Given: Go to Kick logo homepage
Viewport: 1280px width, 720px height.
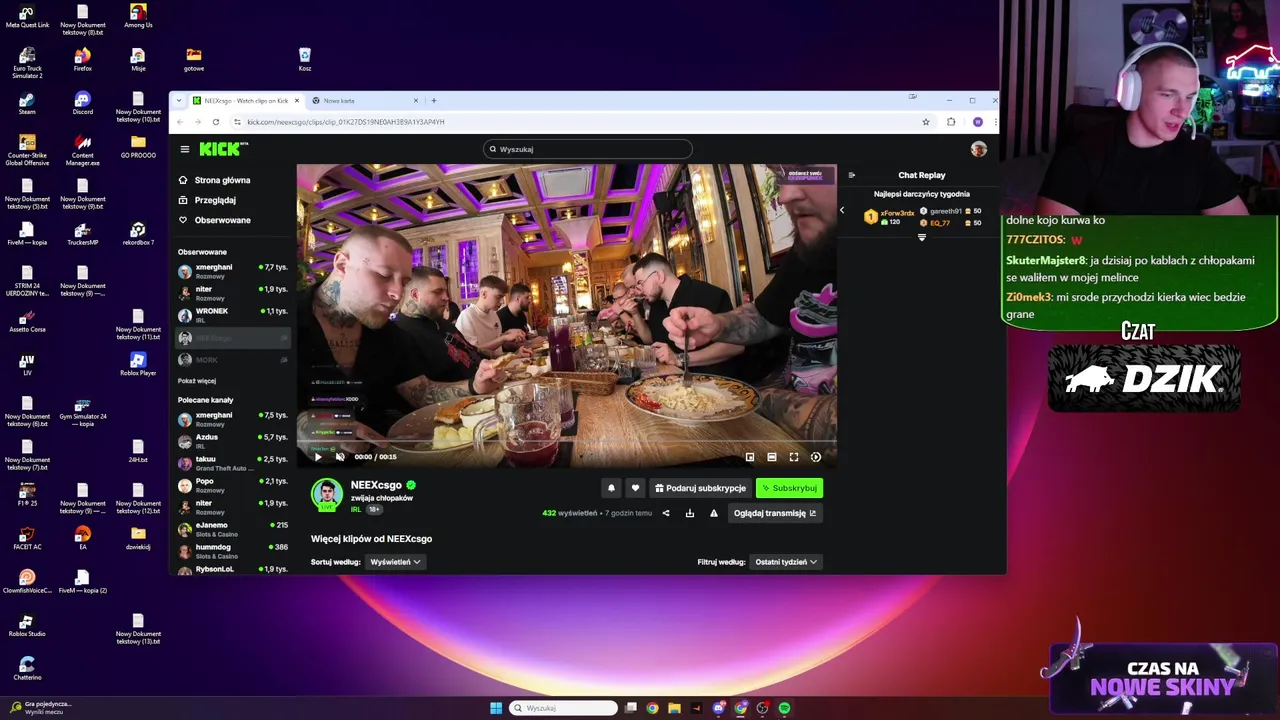Looking at the screenshot, I should point(222,149).
